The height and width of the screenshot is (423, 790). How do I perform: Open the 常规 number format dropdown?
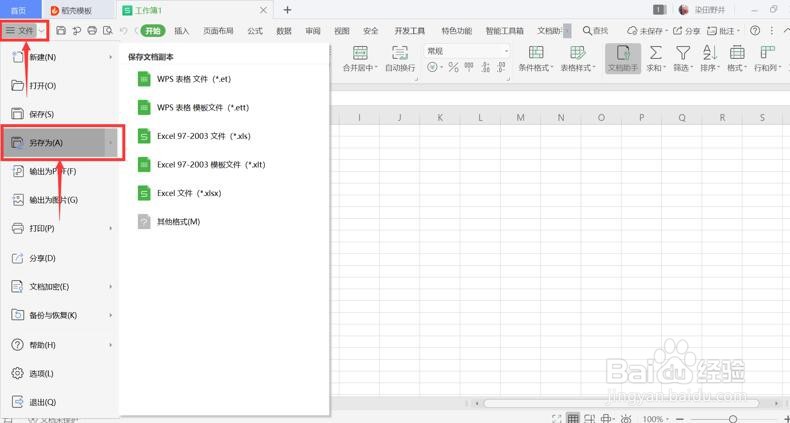pyautogui.click(x=506, y=51)
